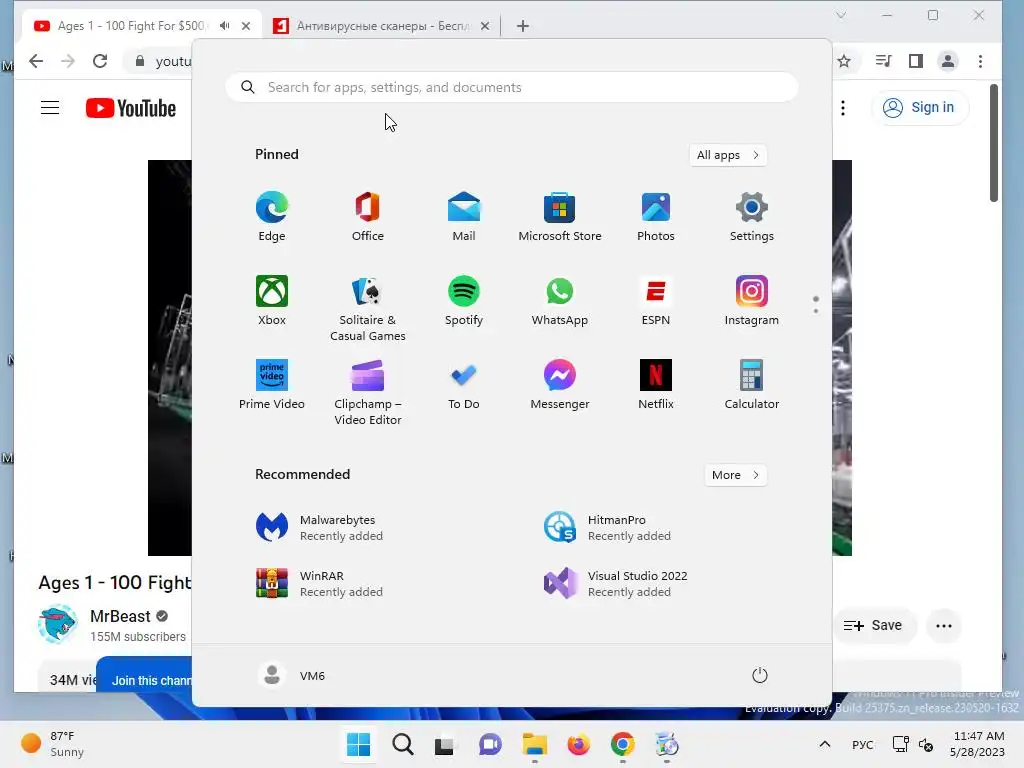
Task: Open taskbar Search
Action: [403, 744]
